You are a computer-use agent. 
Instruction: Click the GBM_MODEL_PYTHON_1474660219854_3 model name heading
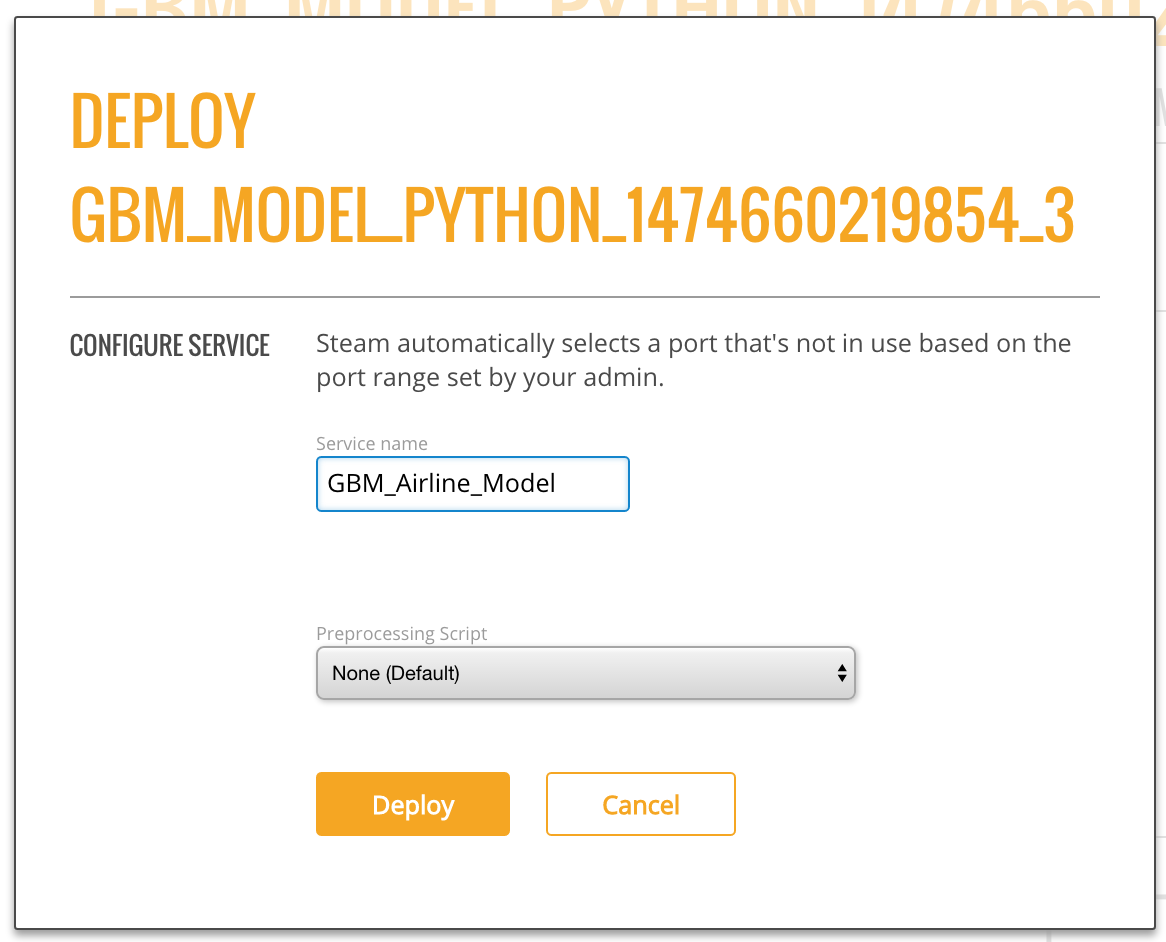pos(572,215)
